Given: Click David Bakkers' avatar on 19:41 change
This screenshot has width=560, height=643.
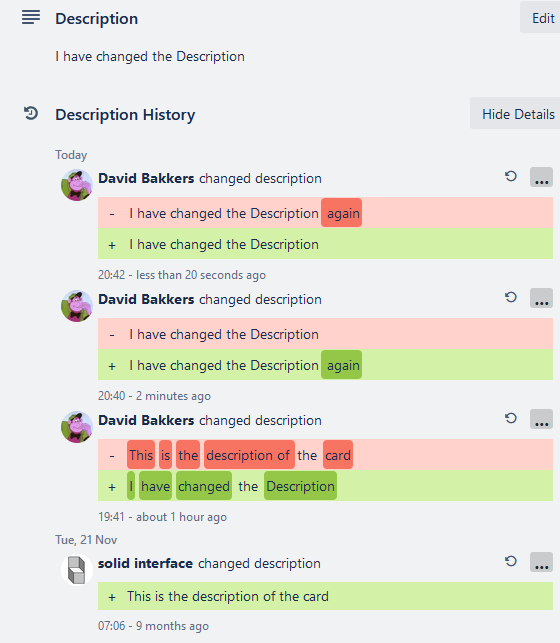Looking at the screenshot, I should [77, 427].
